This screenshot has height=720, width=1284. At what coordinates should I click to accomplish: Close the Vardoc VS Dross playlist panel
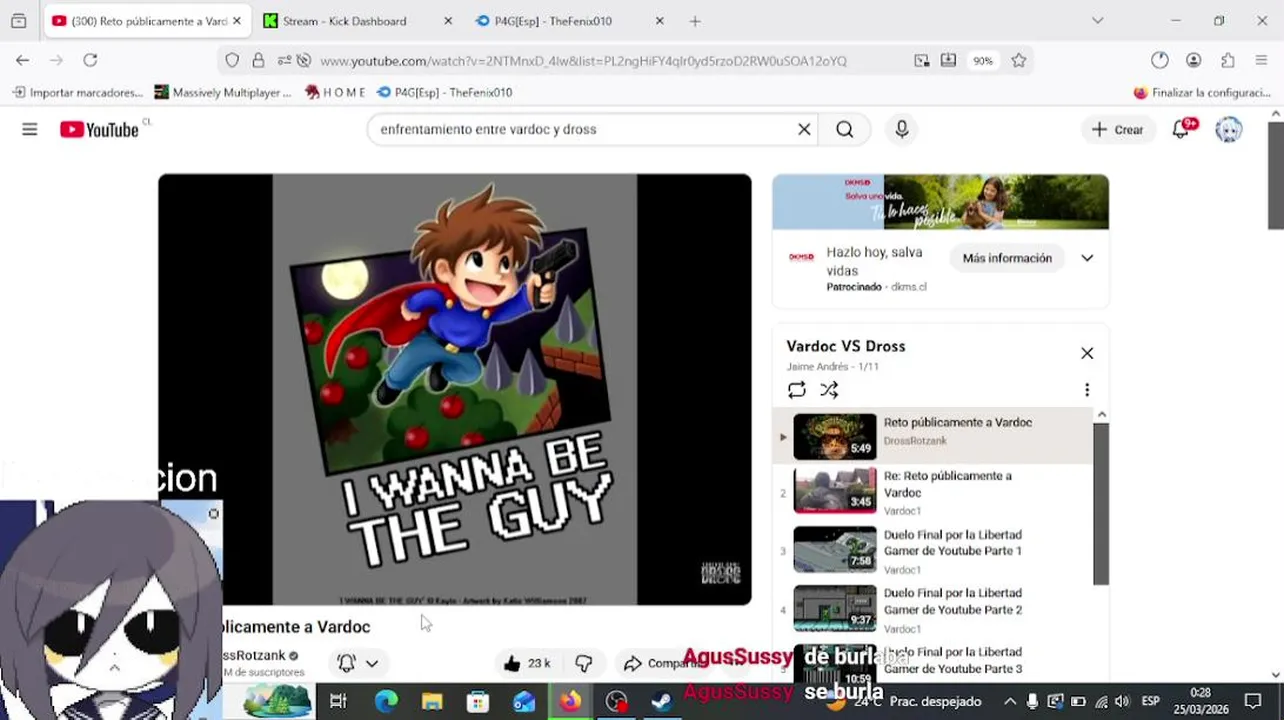[1087, 353]
